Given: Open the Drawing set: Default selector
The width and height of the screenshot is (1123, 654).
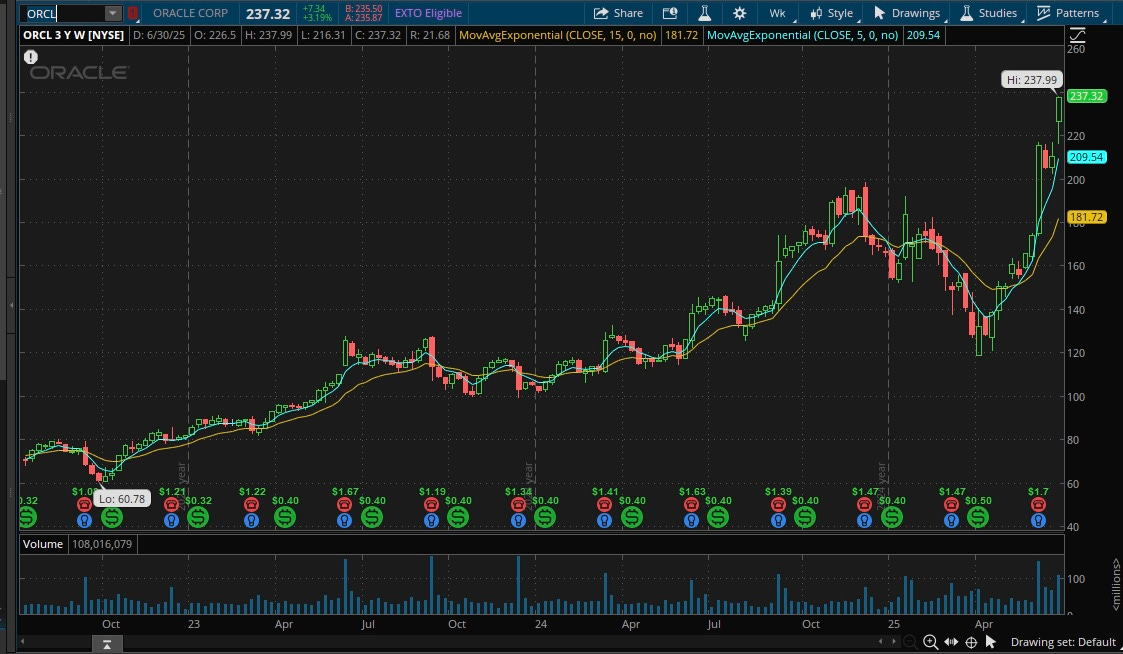Looking at the screenshot, I should click(1063, 642).
